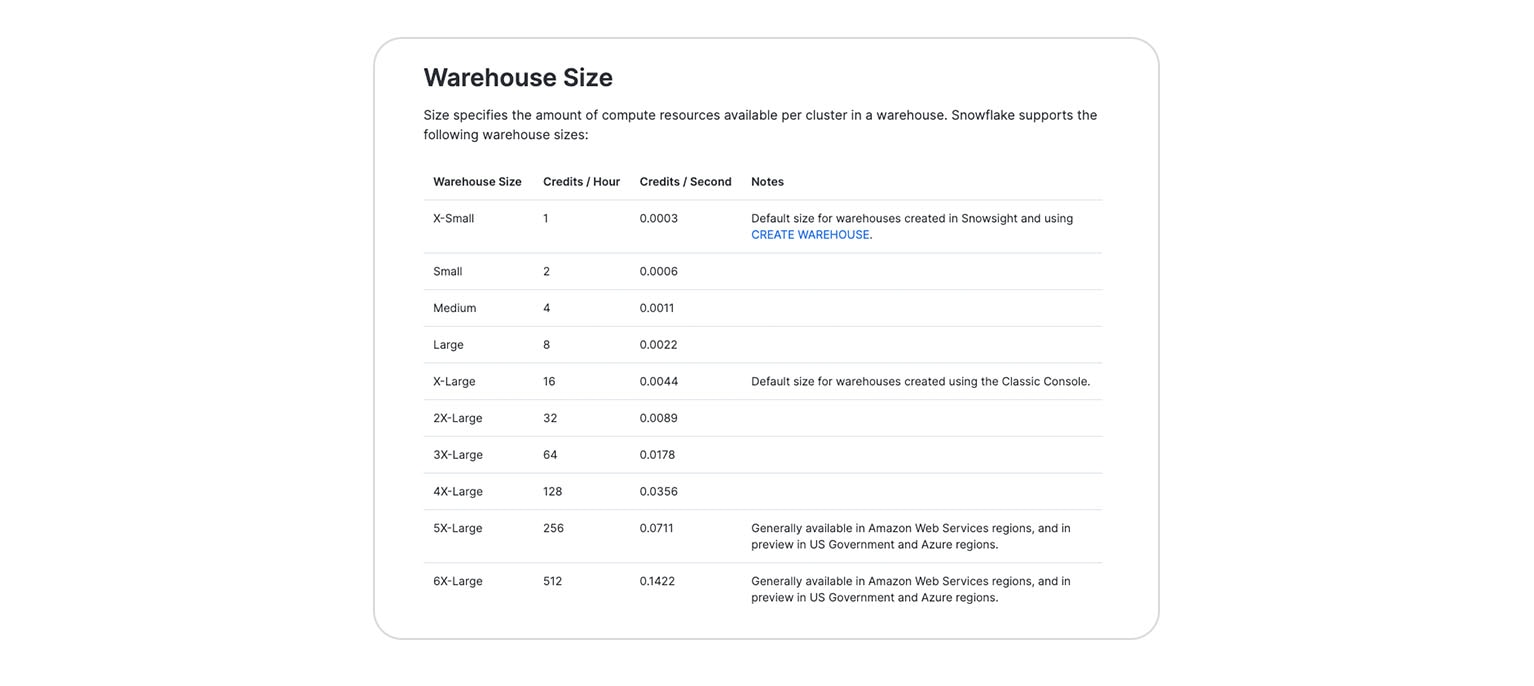Open the CREATE WAREHOUSE link
The width and height of the screenshot is (1534, 686).
(x=810, y=233)
